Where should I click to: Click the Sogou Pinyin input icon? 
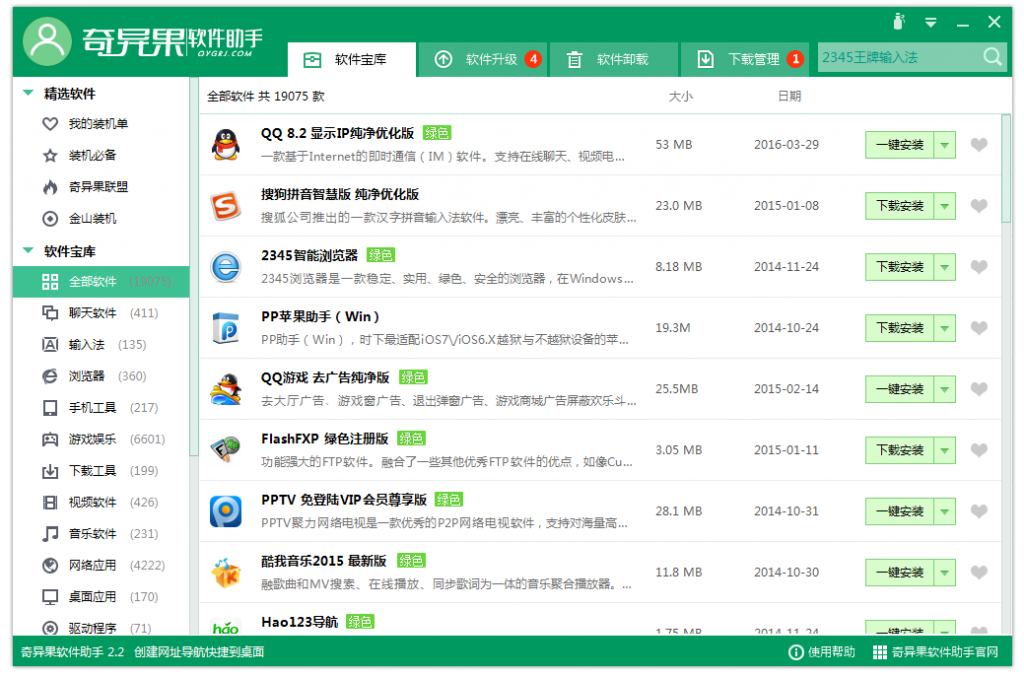pyautogui.click(x=225, y=206)
